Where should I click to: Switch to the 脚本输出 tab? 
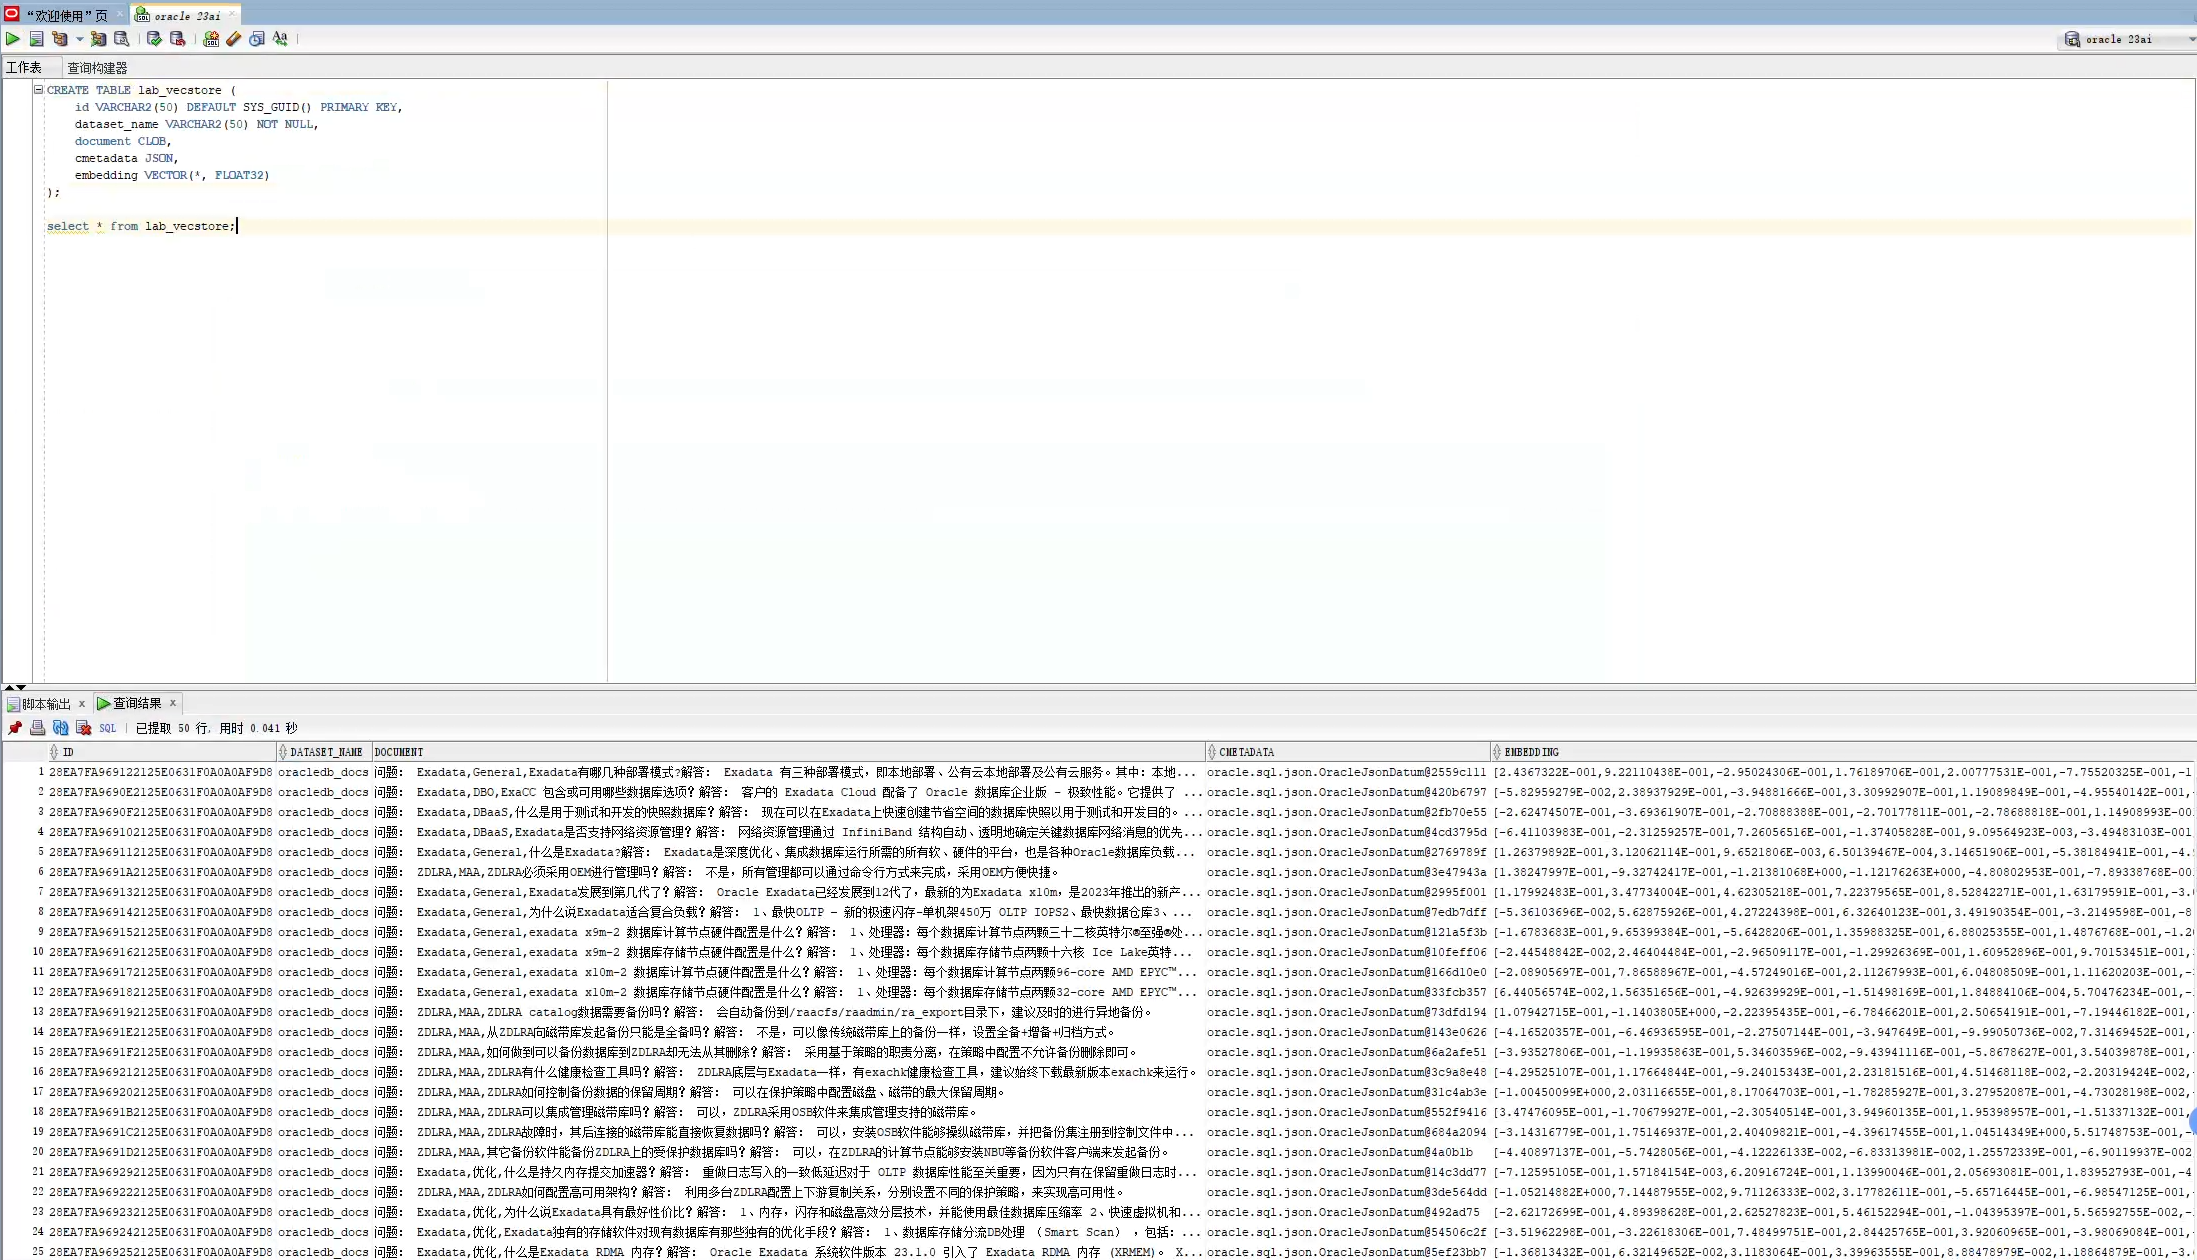click(46, 704)
